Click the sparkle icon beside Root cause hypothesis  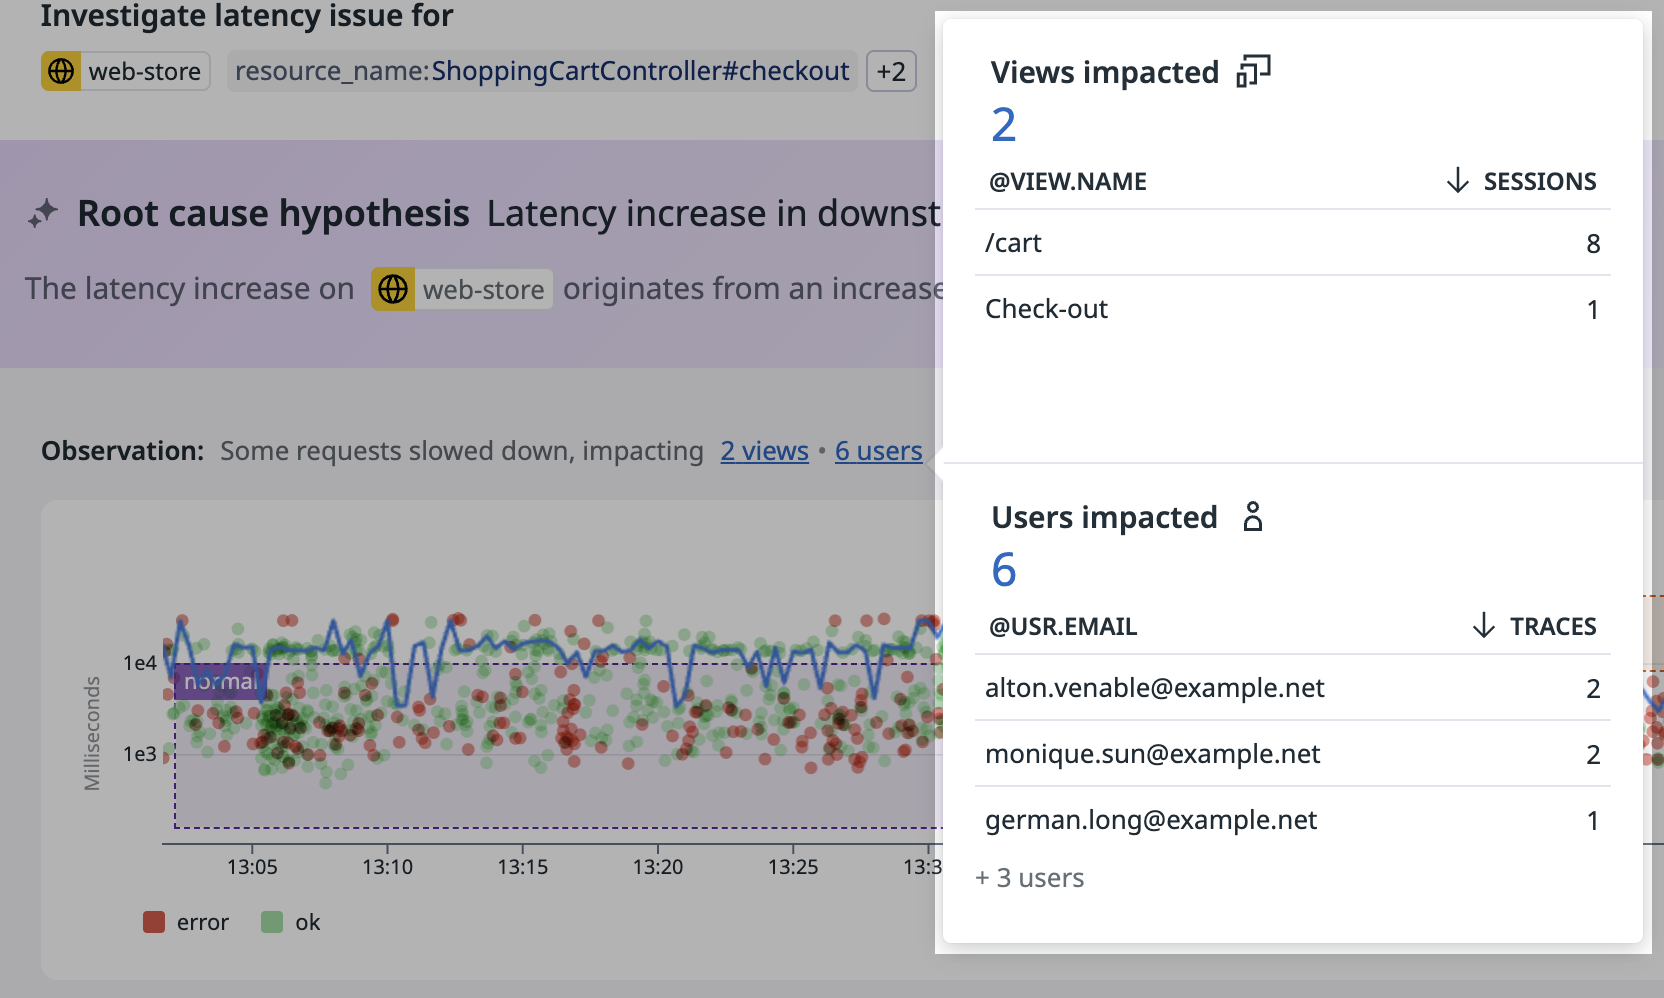pos(43,213)
